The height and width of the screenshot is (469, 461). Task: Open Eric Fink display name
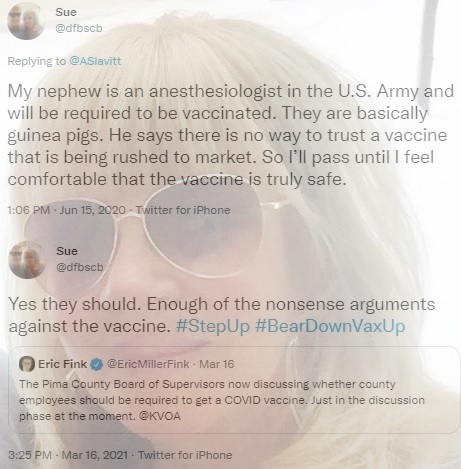point(63,364)
